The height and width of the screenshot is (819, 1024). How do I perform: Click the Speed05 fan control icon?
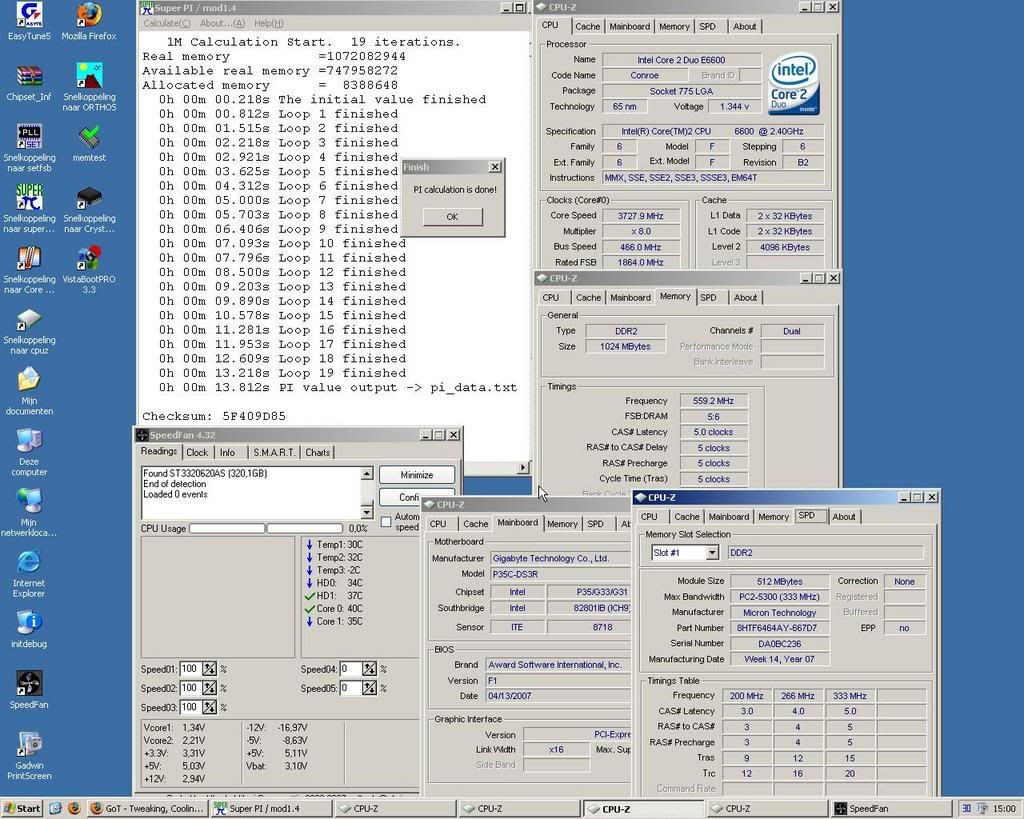point(369,688)
